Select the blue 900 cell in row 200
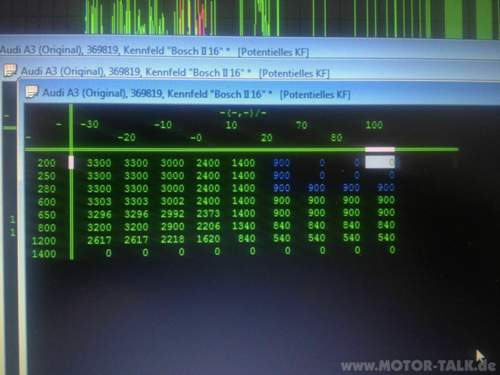 pos(281,163)
